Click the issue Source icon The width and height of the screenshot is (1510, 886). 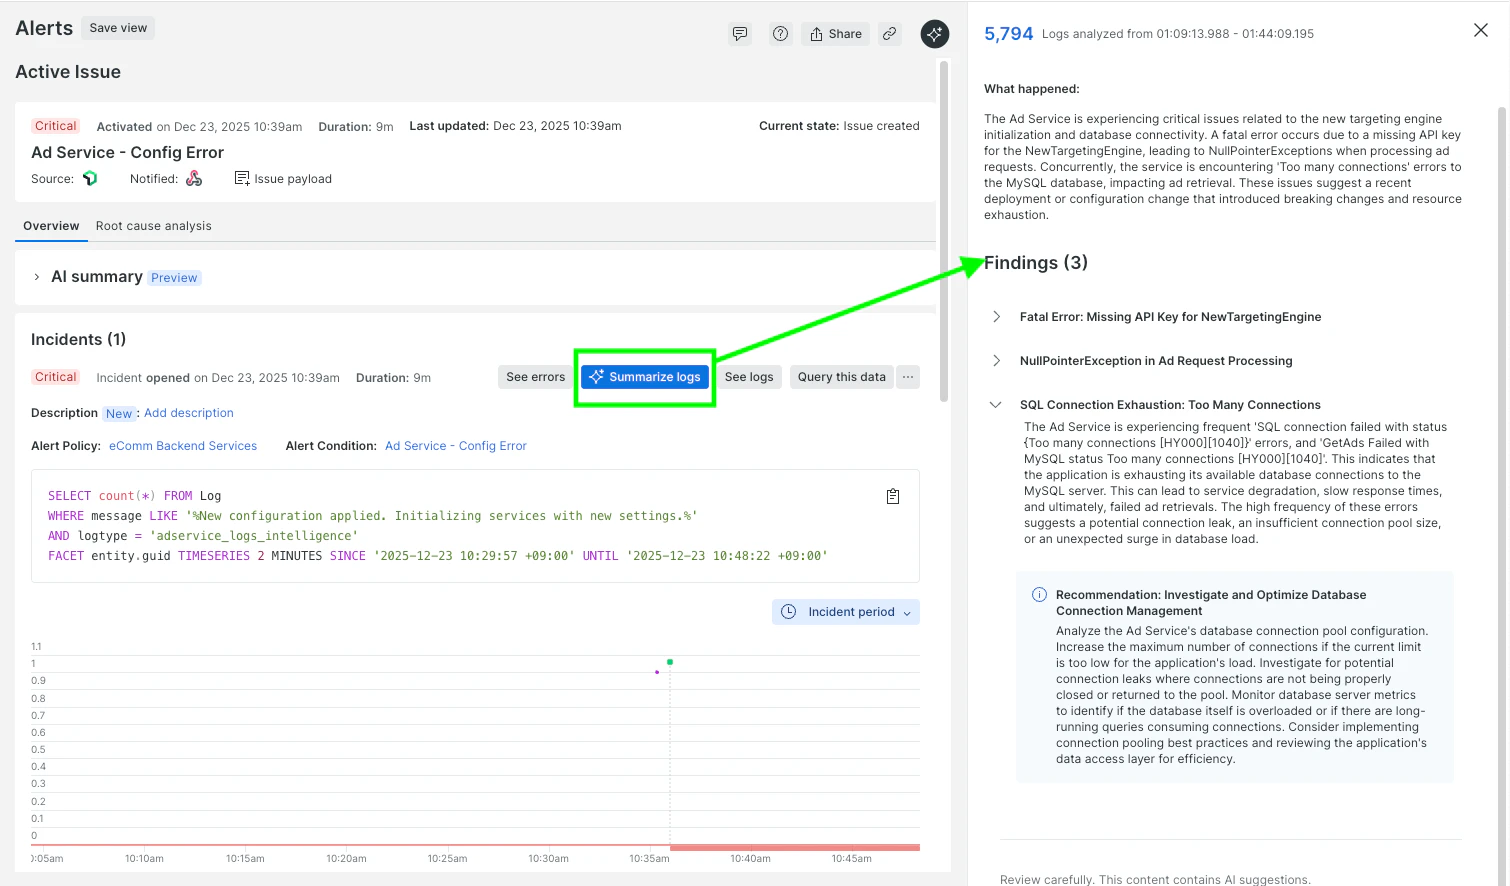90,178
